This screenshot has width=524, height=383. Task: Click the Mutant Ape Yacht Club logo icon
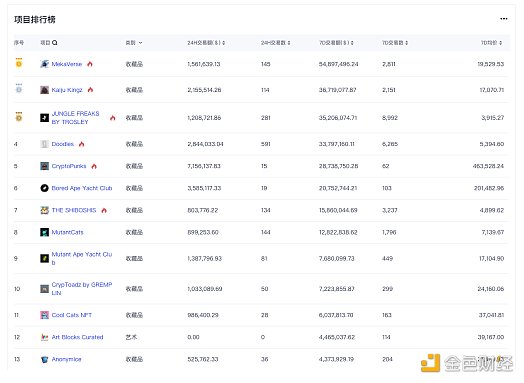pyautogui.click(x=44, y=258)
